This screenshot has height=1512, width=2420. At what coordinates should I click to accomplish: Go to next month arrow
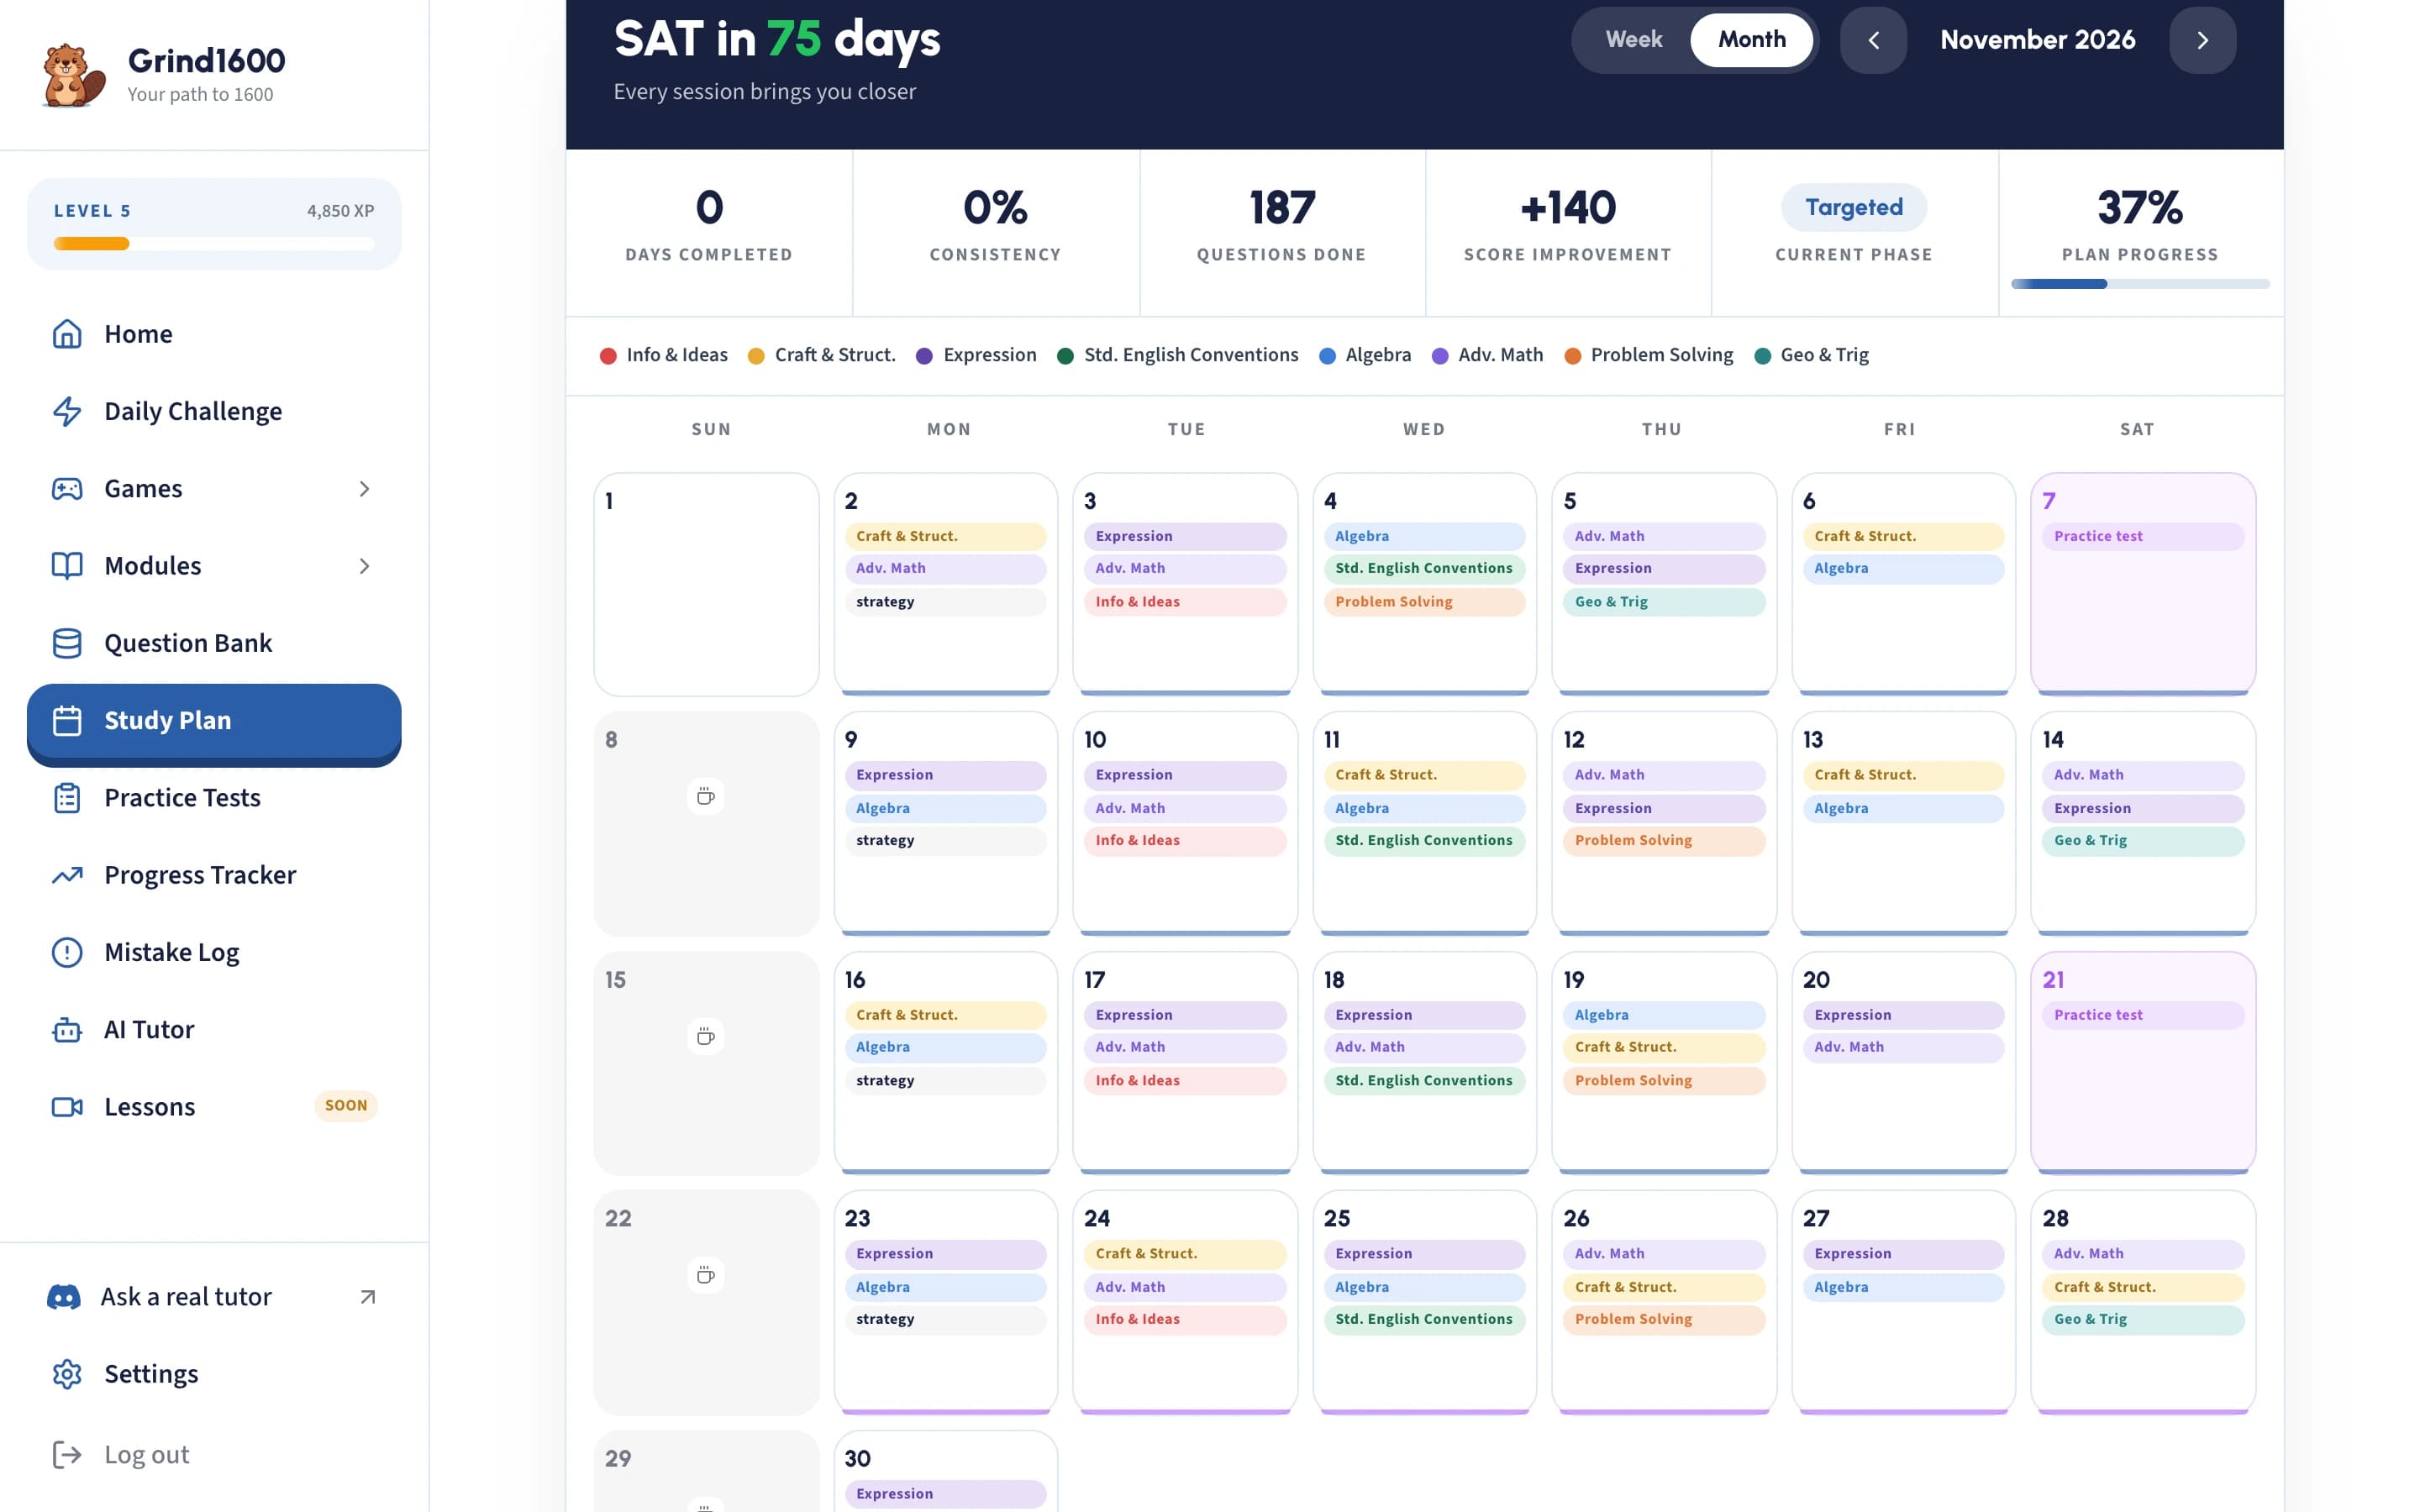pos(2202,40)
